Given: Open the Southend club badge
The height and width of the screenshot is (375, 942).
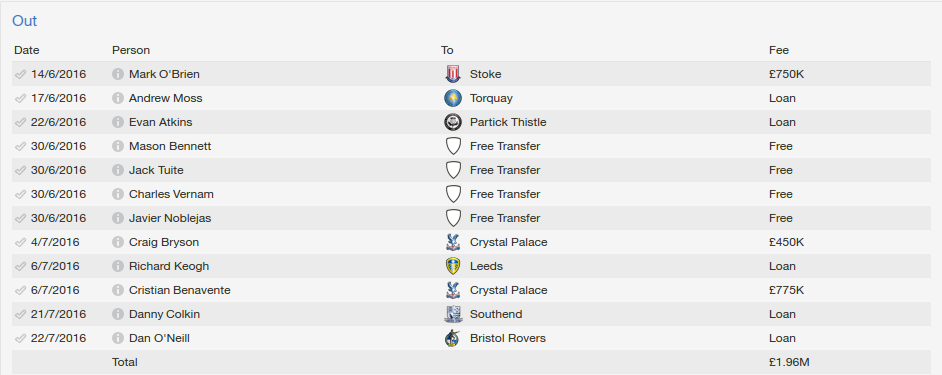Looking at the screenshot, I should (x=452, y=314).
